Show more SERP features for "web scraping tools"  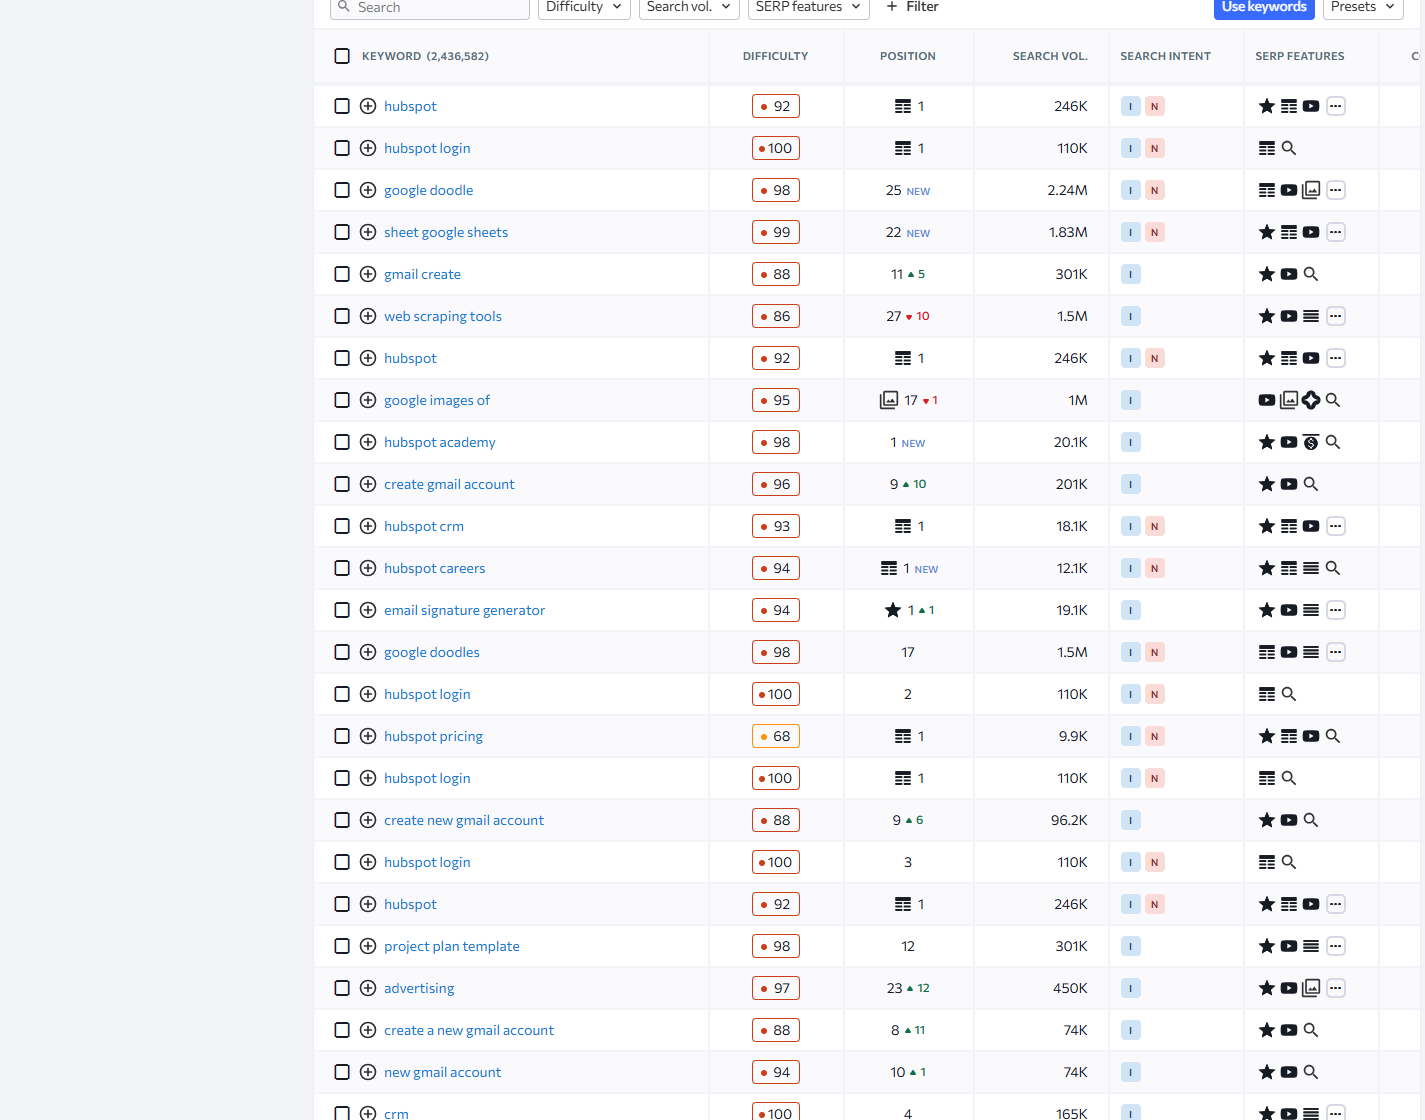click(x=1336, y=316)
